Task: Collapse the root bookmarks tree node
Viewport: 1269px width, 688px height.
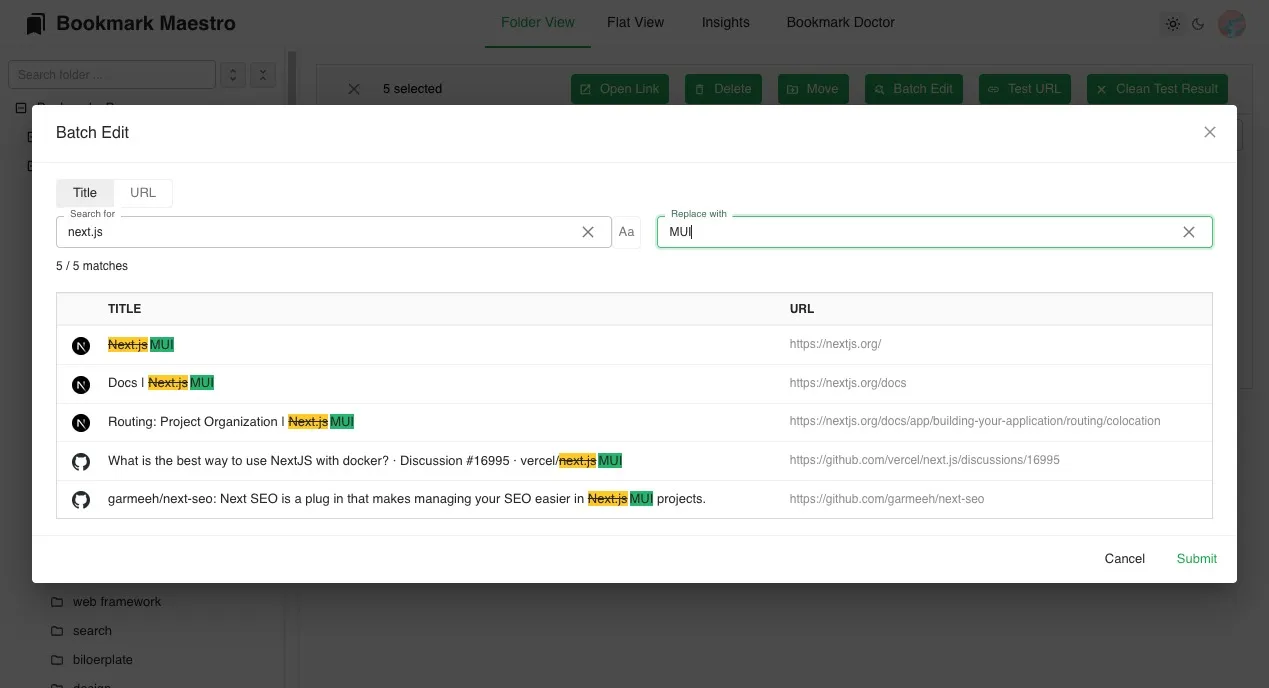Action: coord(21,108)
